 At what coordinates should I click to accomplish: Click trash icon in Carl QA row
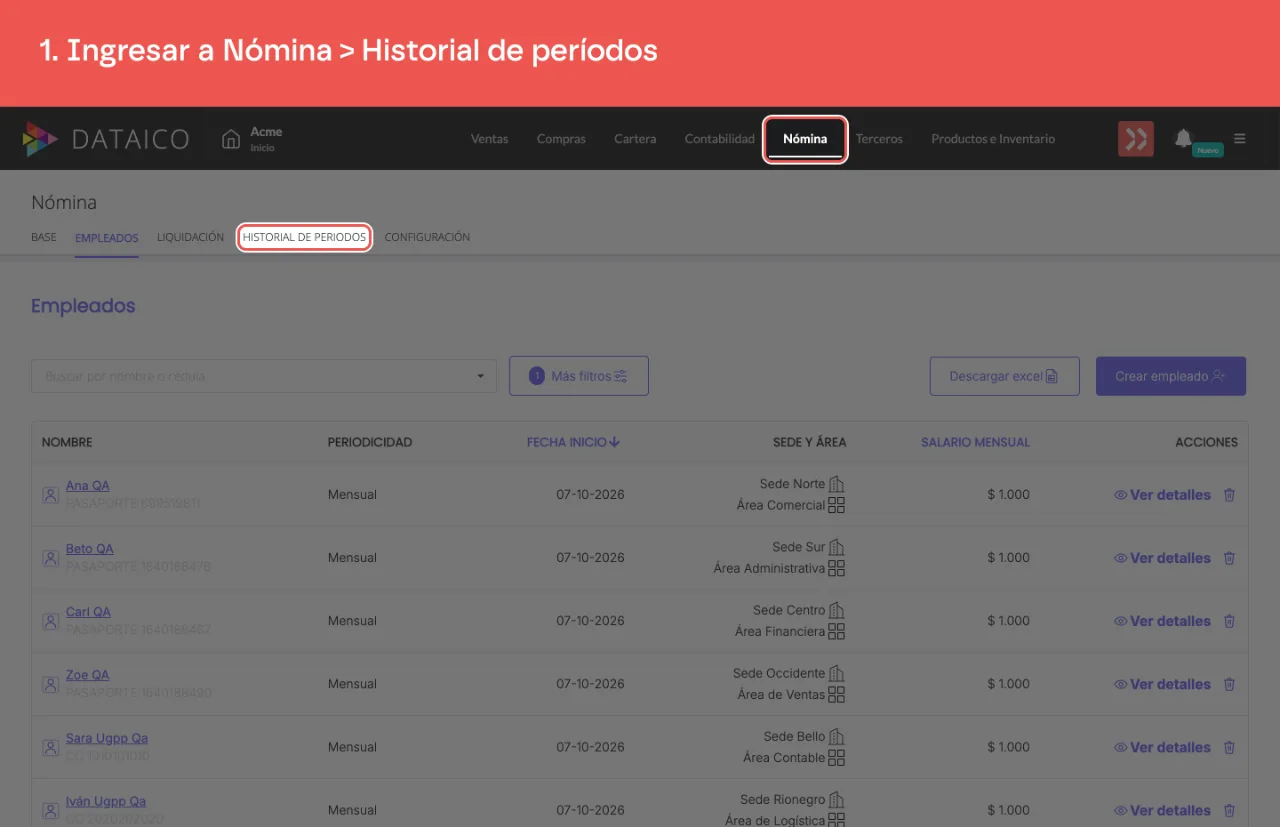(1230, 621)
